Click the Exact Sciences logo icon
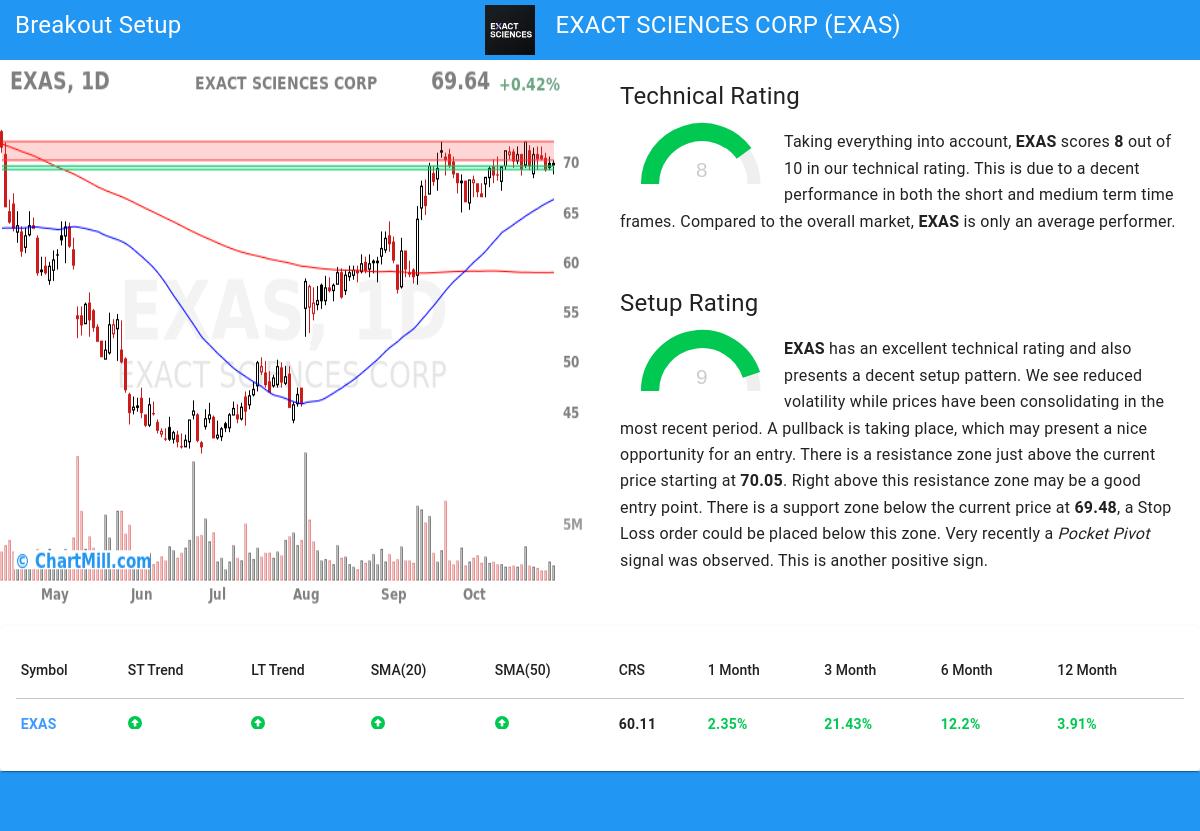1200x831 pixels. [509, 30]
